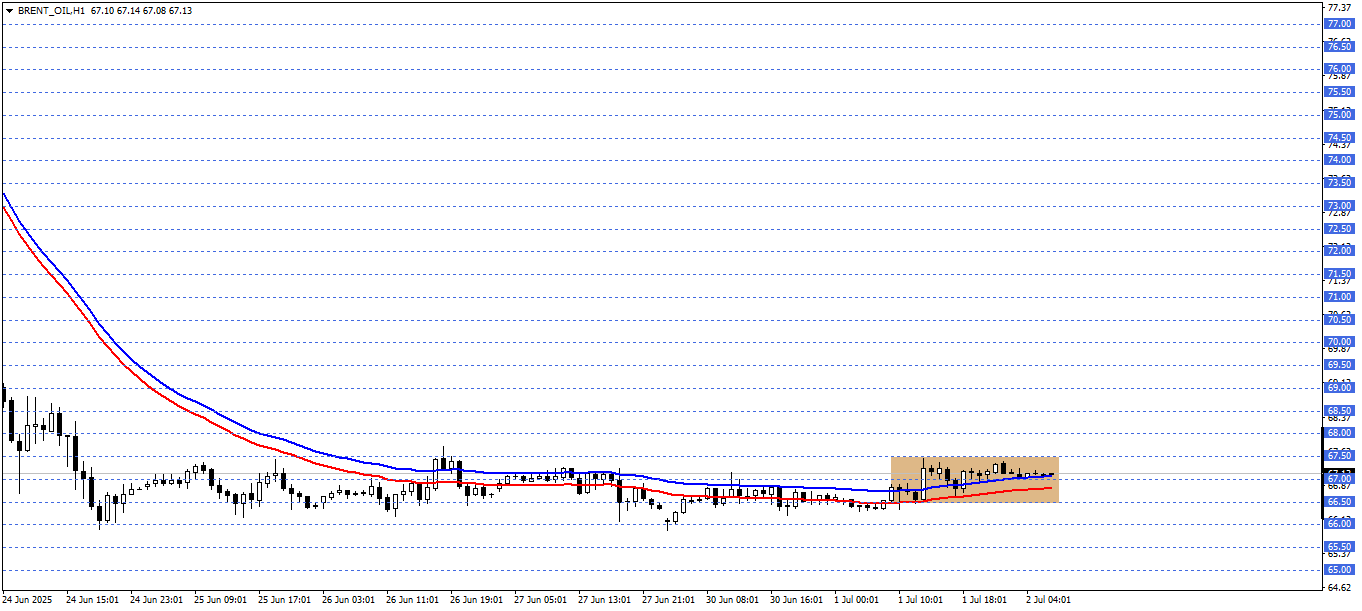The width and height of the screenshot is (1362, 611).
Task: Click the 75.00 price level label
Action: (x=1339, y=115)
